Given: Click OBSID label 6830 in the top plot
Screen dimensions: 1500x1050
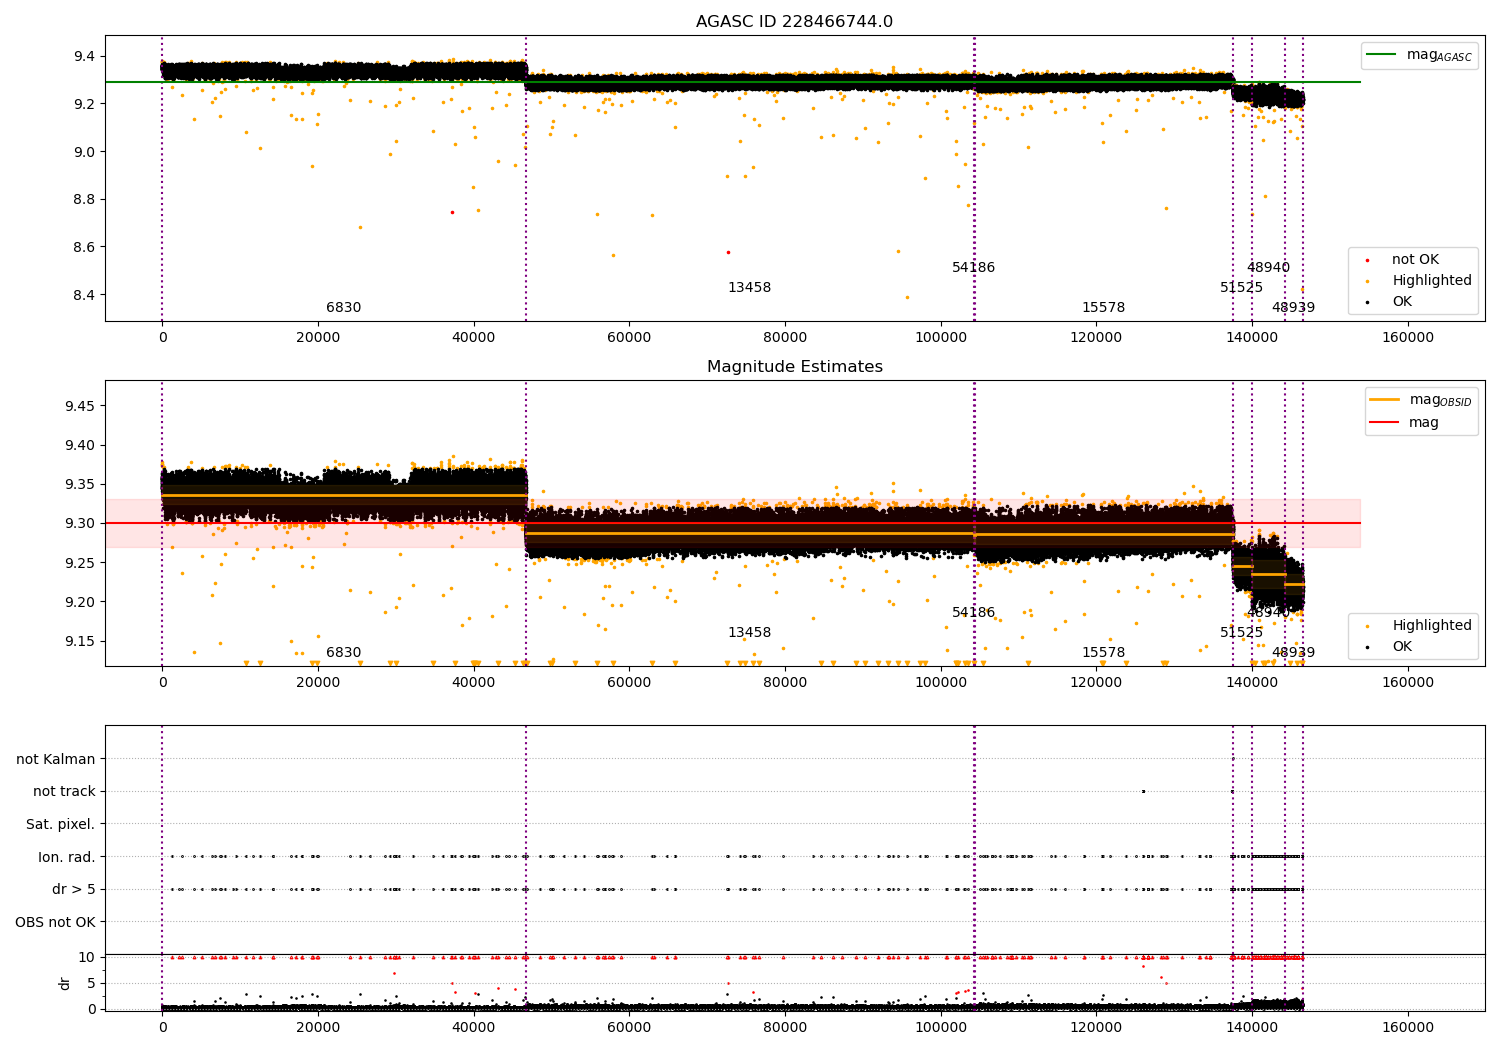Looking at the screenshot, I should (343, 308).
